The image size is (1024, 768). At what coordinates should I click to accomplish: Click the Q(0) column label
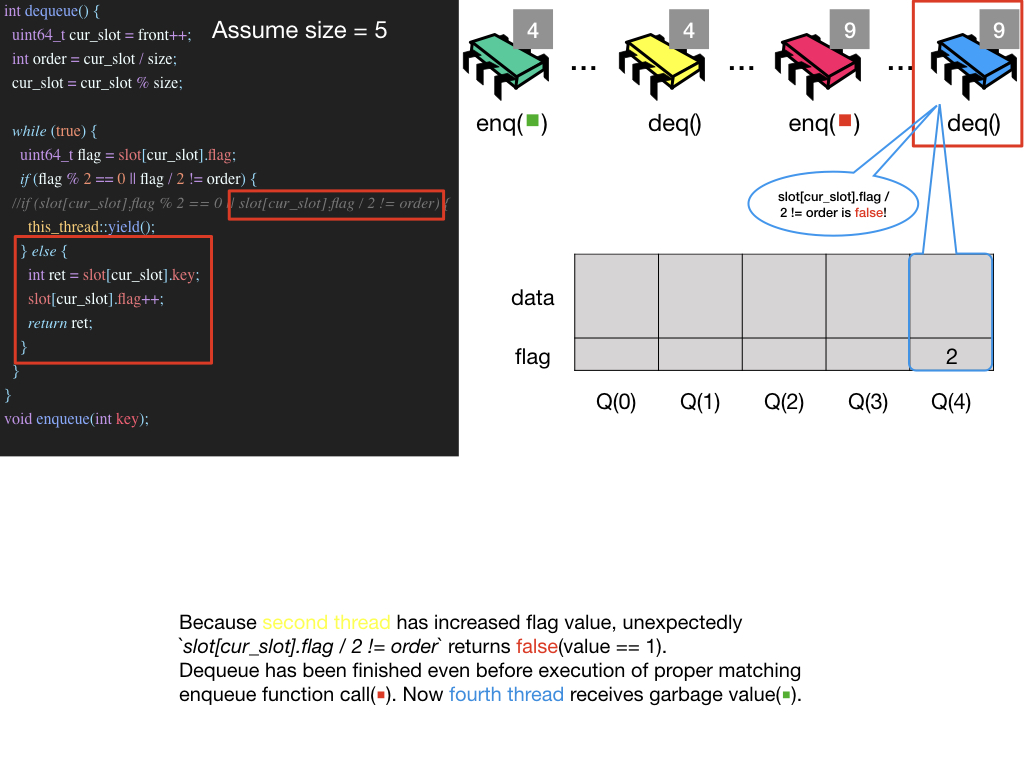tap(616, 402)
